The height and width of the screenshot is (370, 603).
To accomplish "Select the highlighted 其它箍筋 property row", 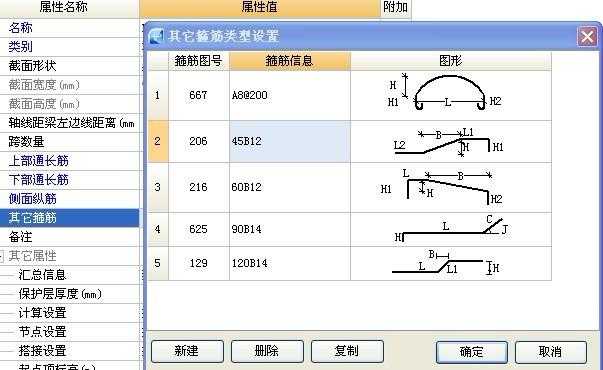I will (x=70, y=218).
